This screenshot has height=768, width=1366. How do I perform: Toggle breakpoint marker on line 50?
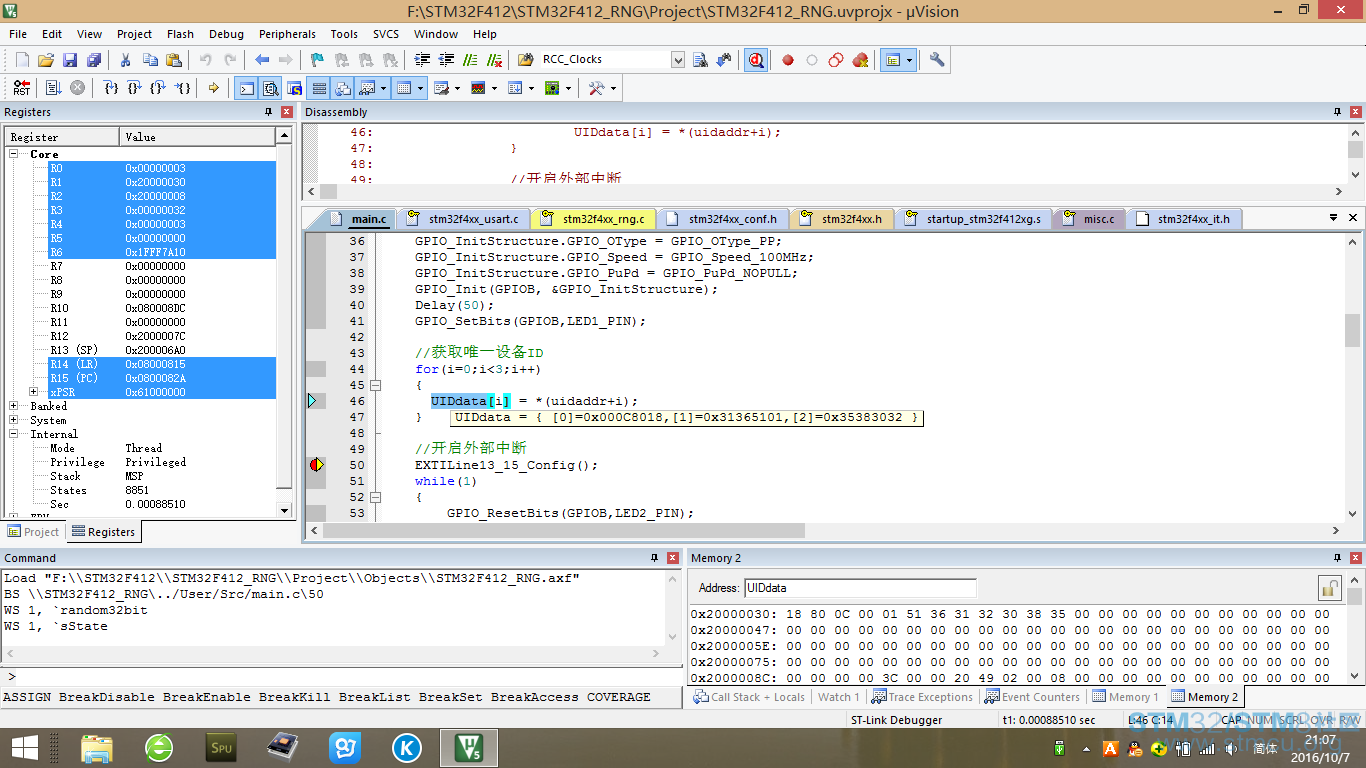click(x=316, y=465)
